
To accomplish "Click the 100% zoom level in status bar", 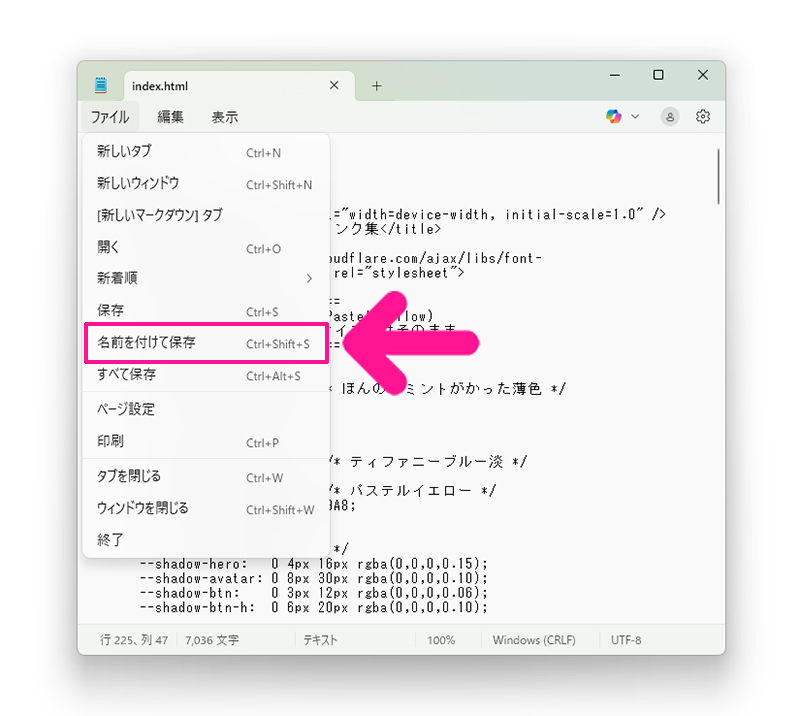I will [x=441, y=640].
